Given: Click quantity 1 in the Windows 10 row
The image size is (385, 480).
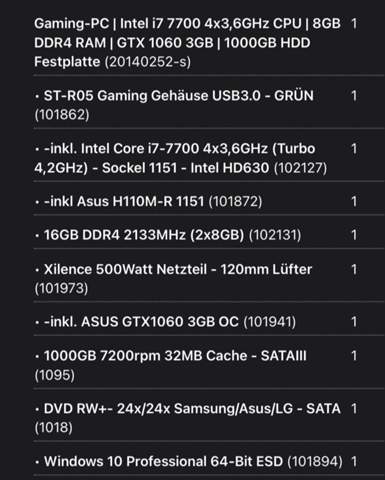Looking at the screenshot, I should [354, 462].
